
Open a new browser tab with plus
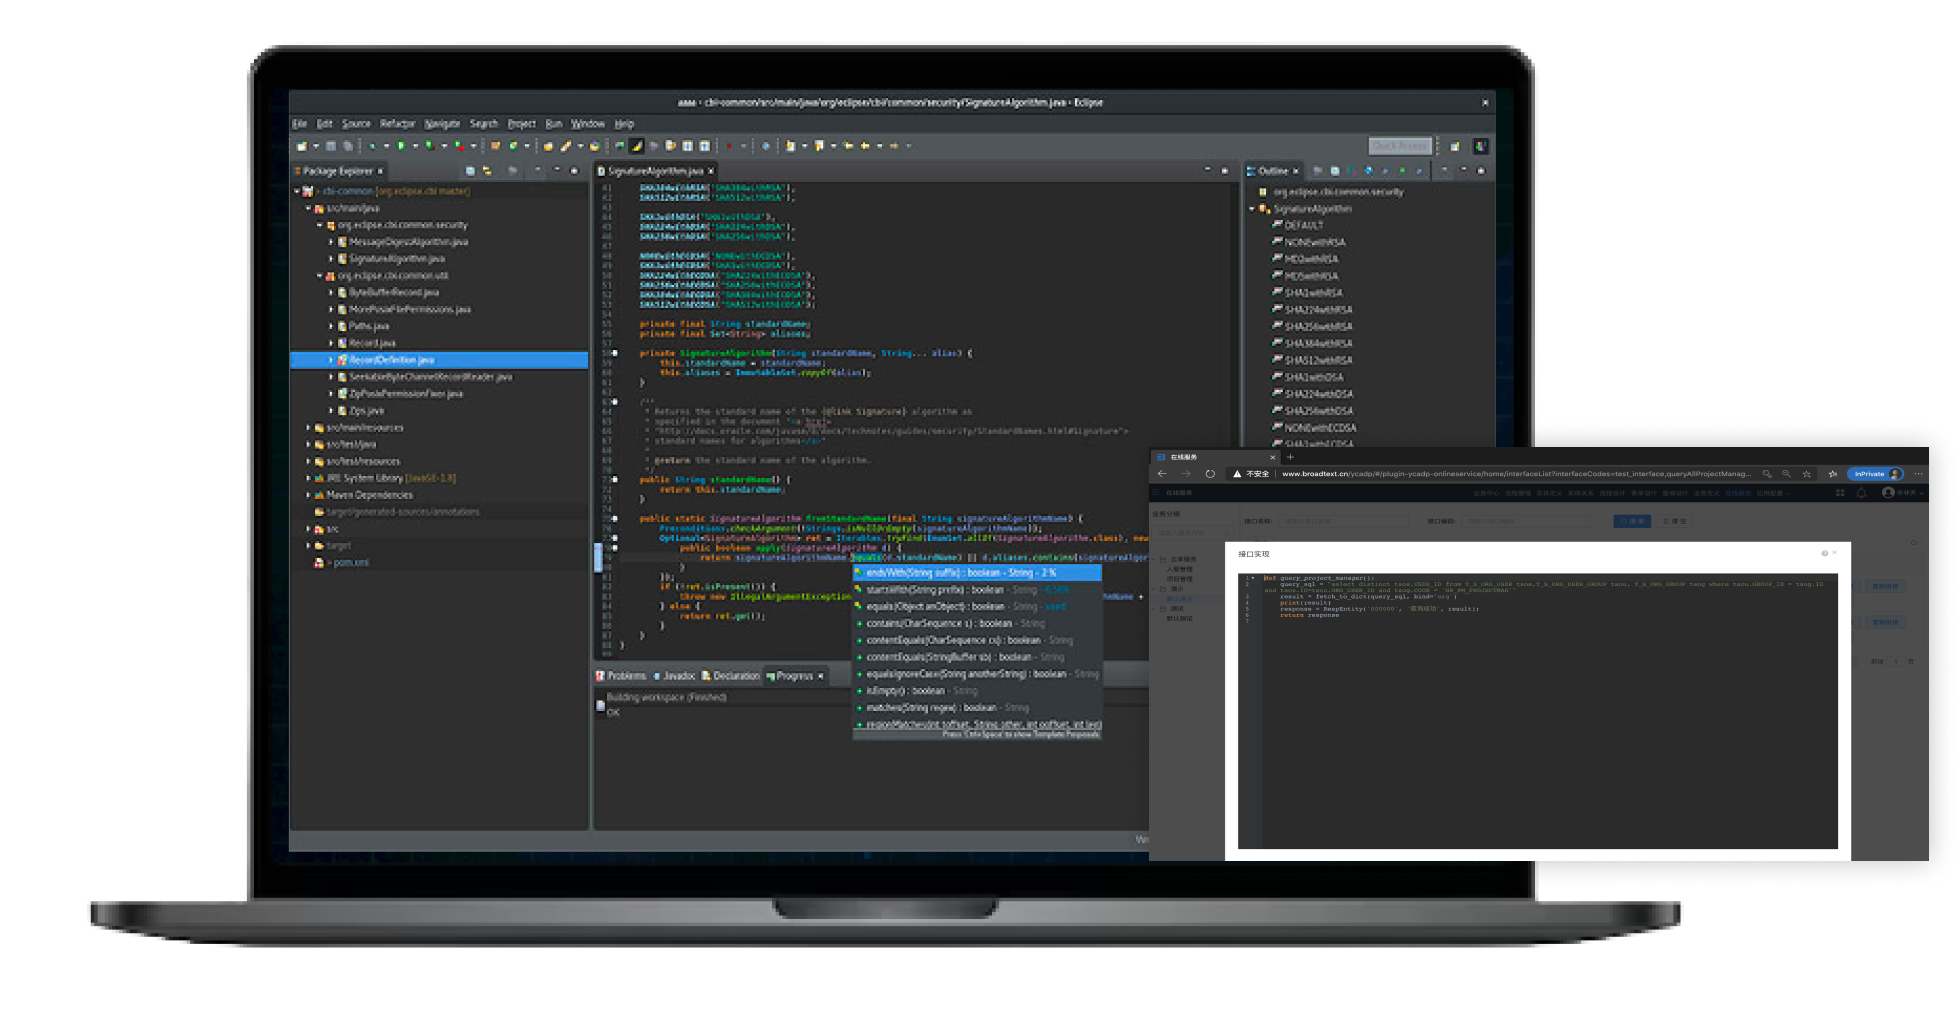[1290, 457]
